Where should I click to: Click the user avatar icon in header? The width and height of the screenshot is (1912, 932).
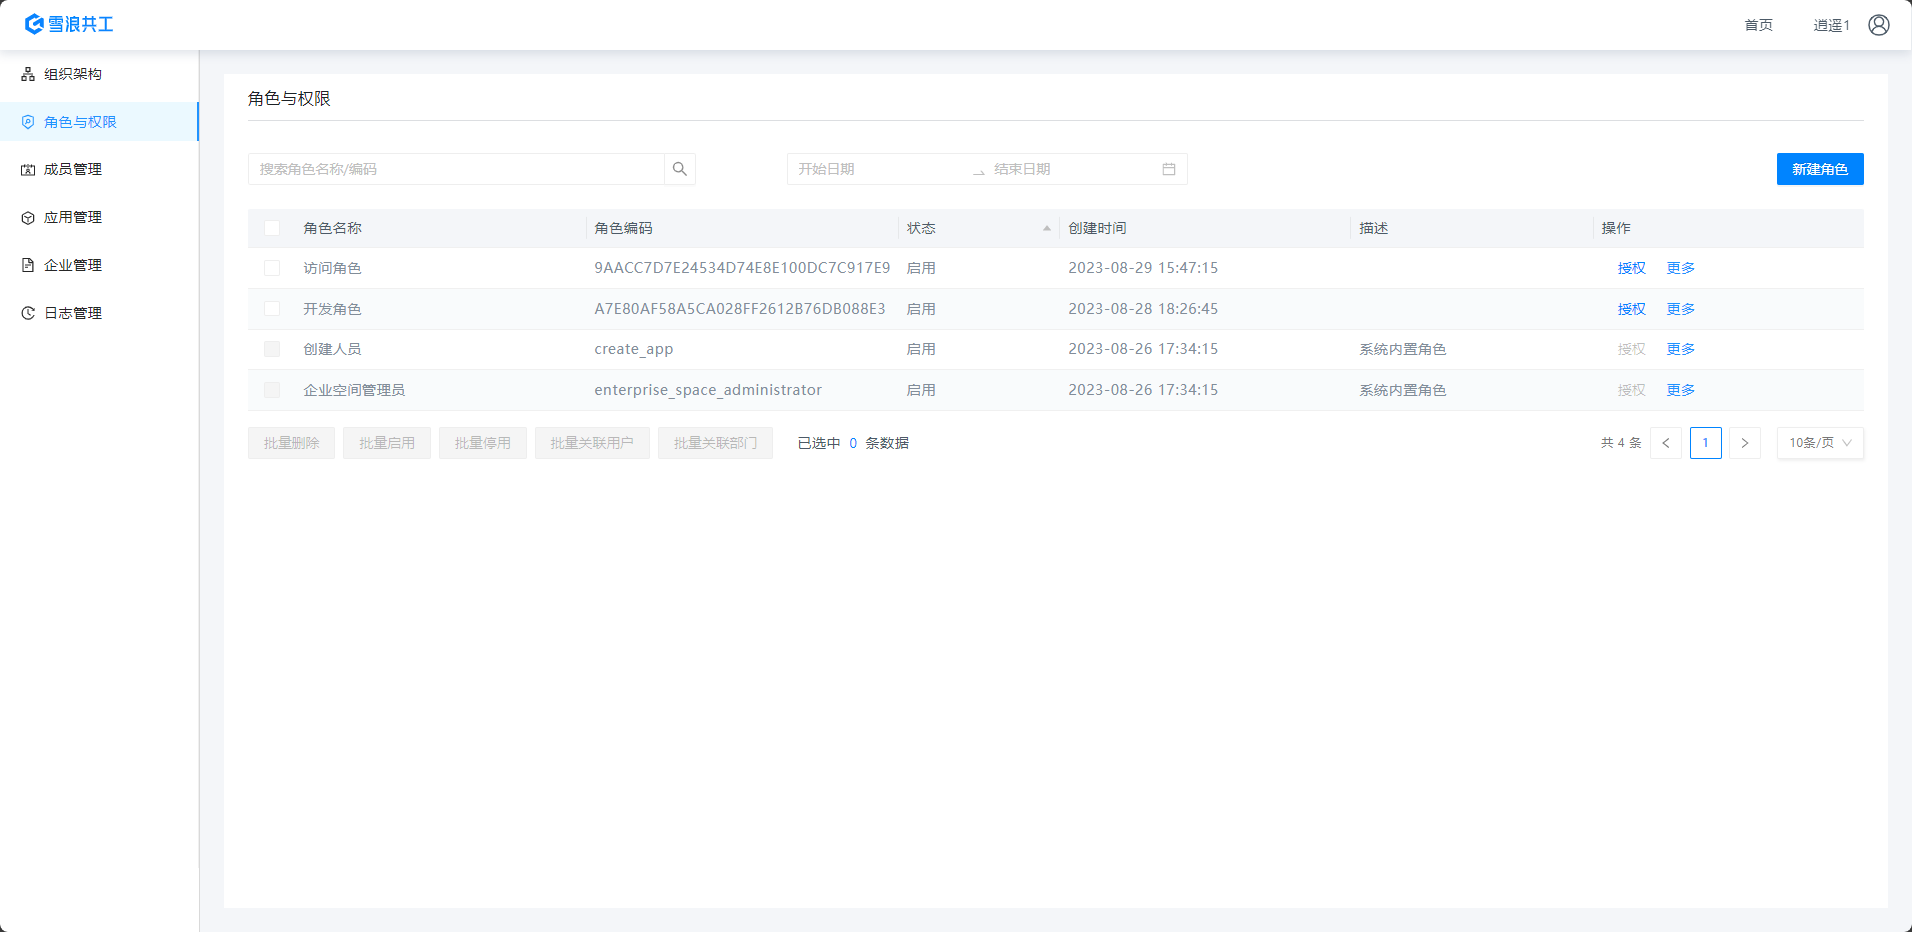1878,25
